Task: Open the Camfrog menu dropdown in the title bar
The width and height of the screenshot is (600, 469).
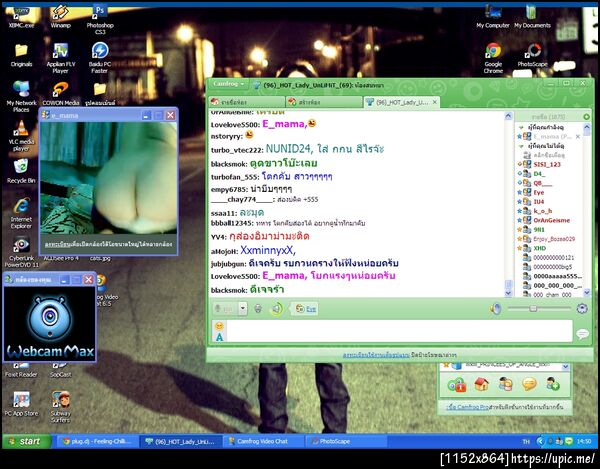Action: pyautogui.click(x=229, y=84)
